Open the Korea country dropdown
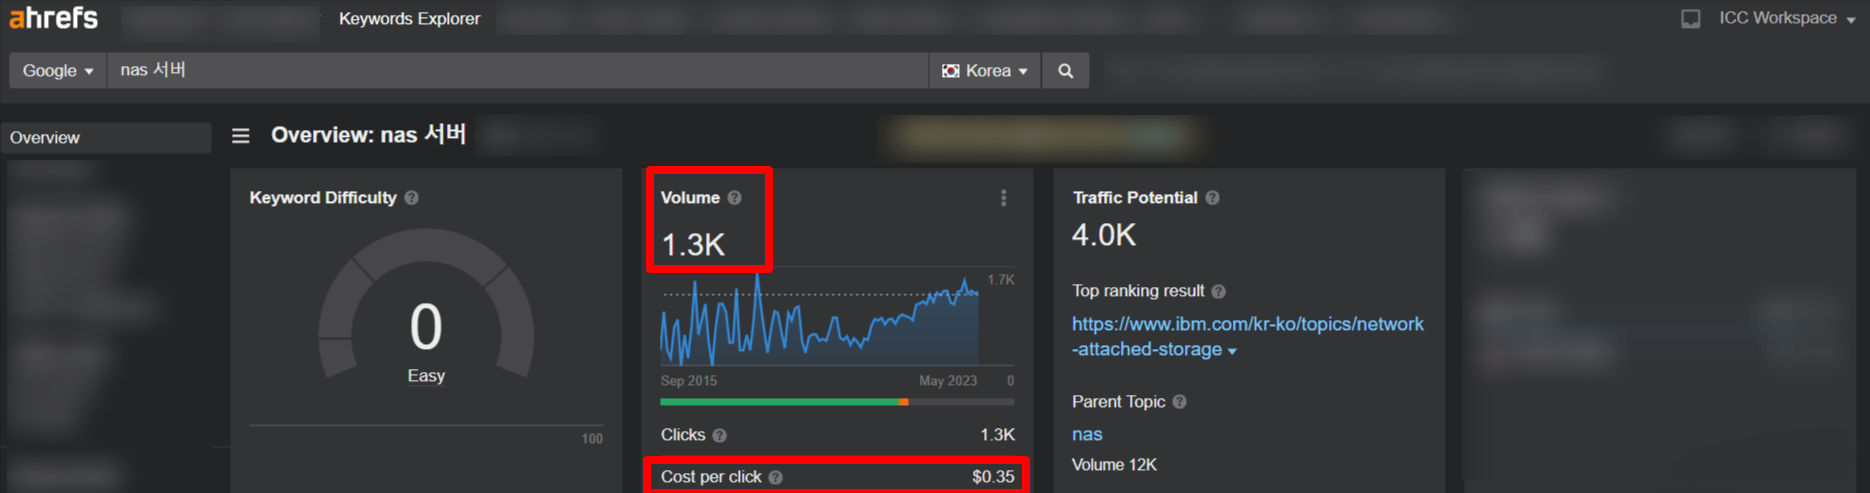The height and width of the screenshot is (493, 1870). pyautogui.click(x=985, y=71)
